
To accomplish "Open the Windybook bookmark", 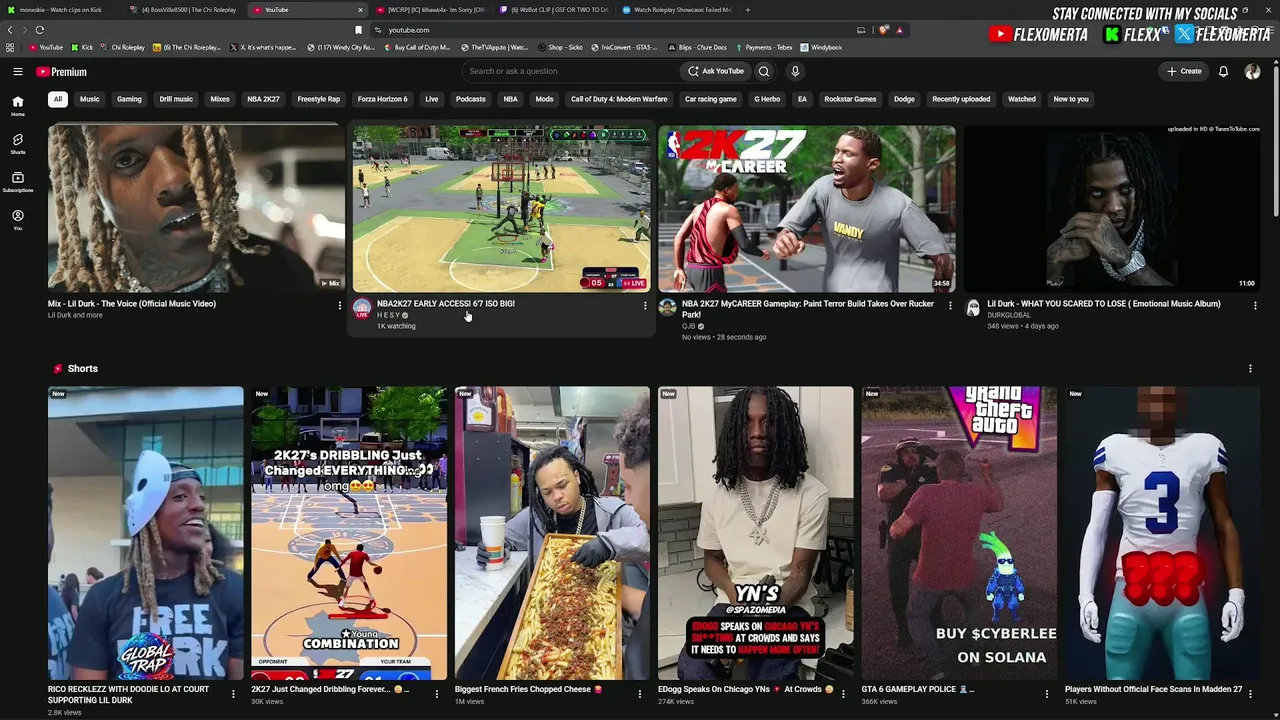I will 821,47.
